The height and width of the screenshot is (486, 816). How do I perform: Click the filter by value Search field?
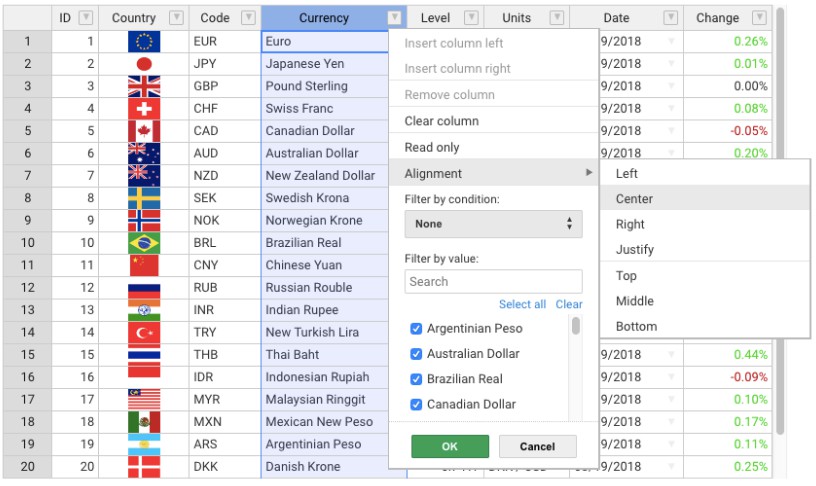click(x=493, y=281)
